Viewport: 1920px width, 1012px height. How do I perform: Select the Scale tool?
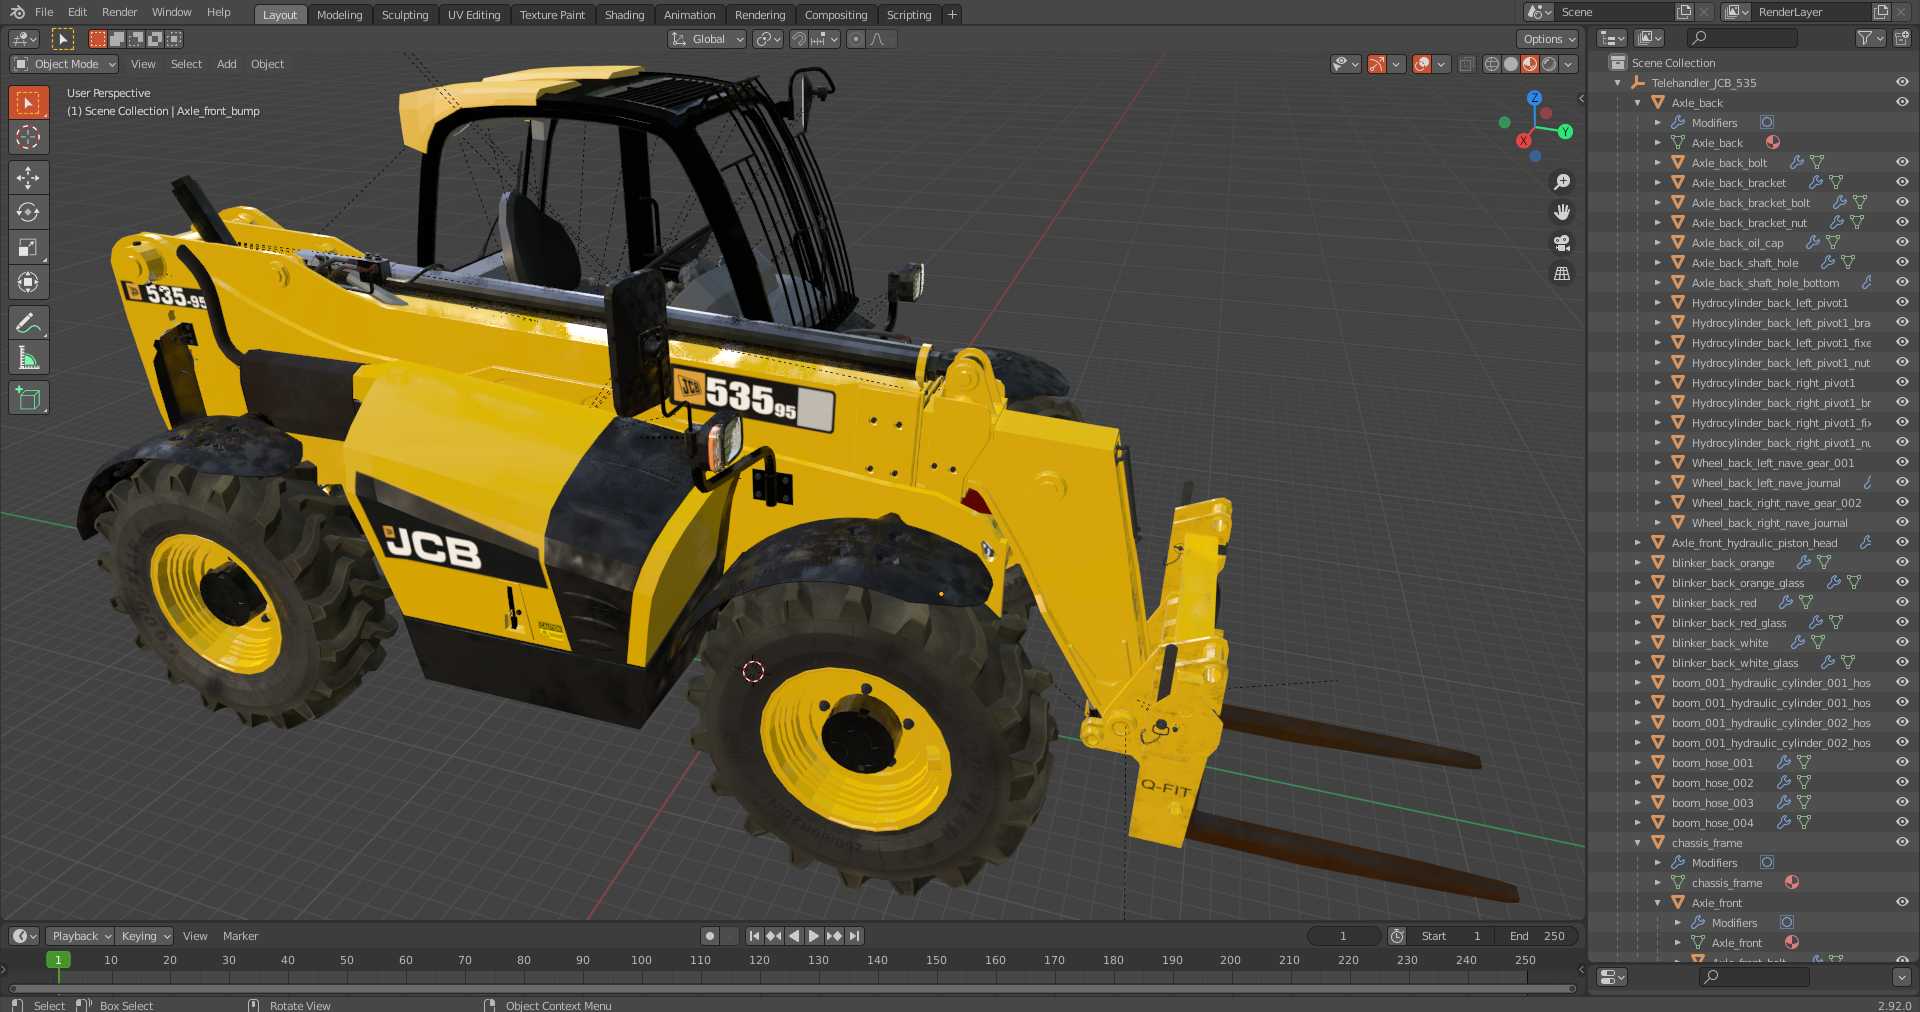click(x=28, y=247)
